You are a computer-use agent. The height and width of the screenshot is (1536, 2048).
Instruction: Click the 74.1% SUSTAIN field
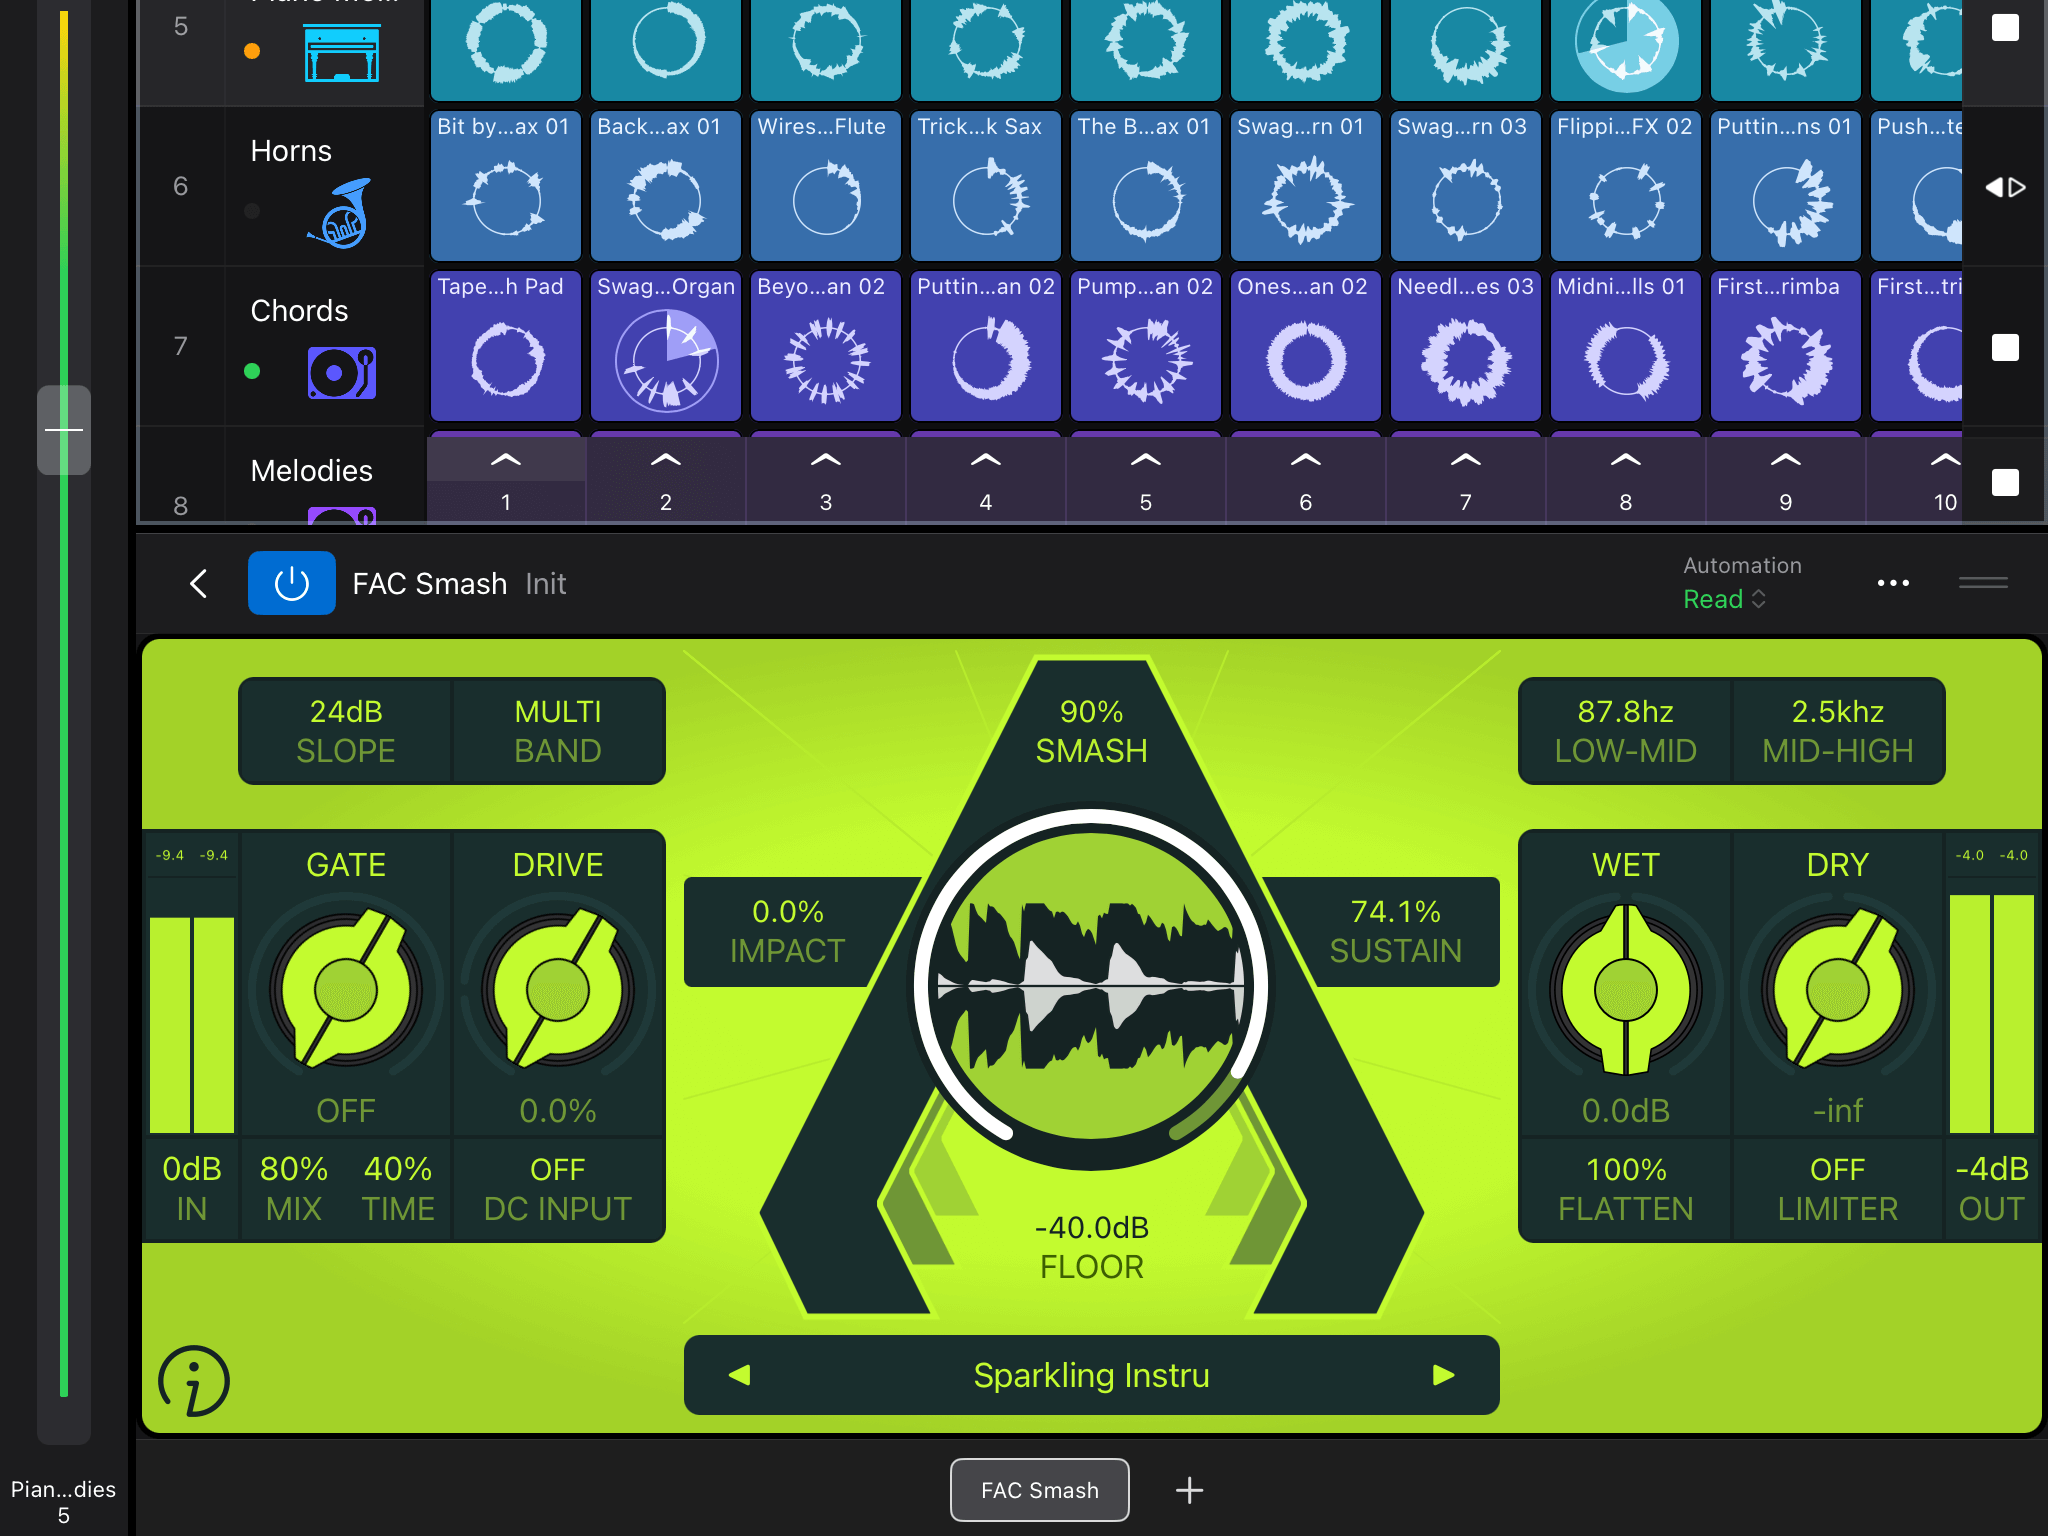(1395, 931)
